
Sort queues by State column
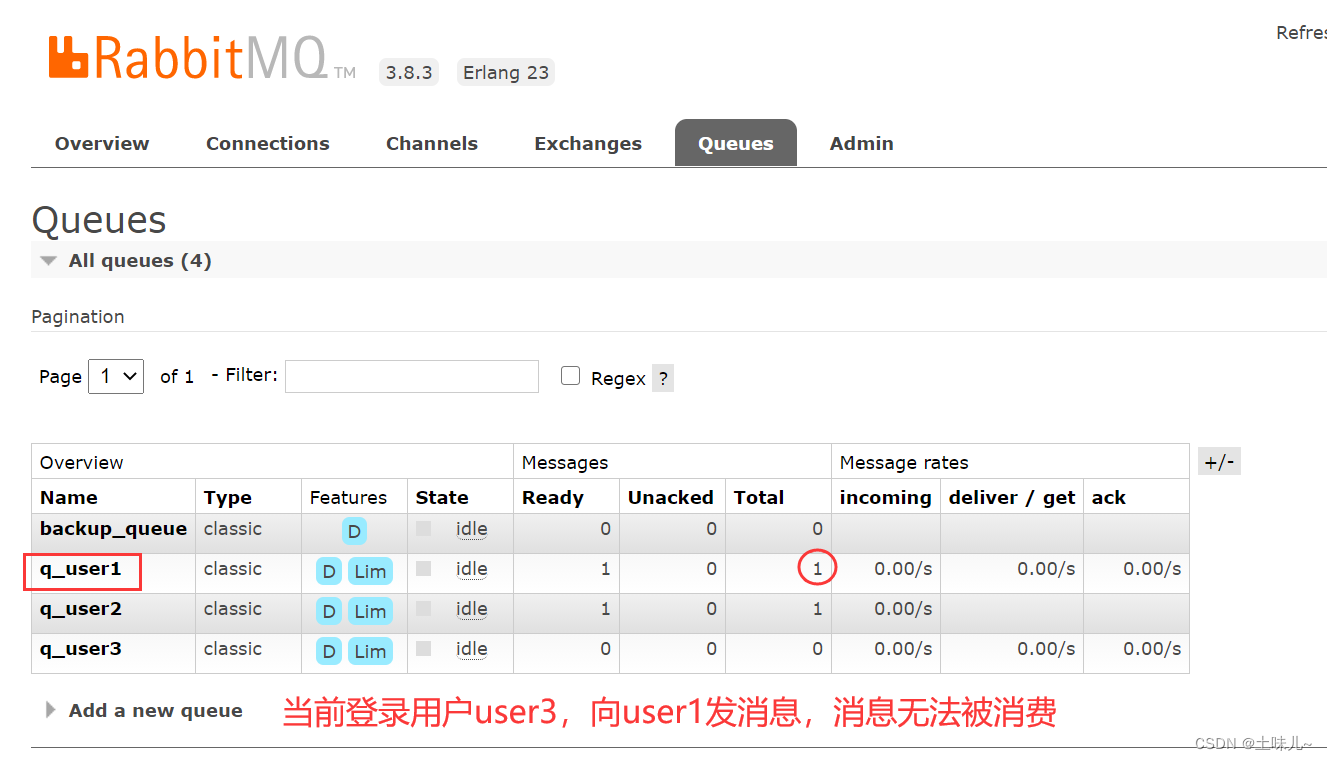(x=442, y=497)
